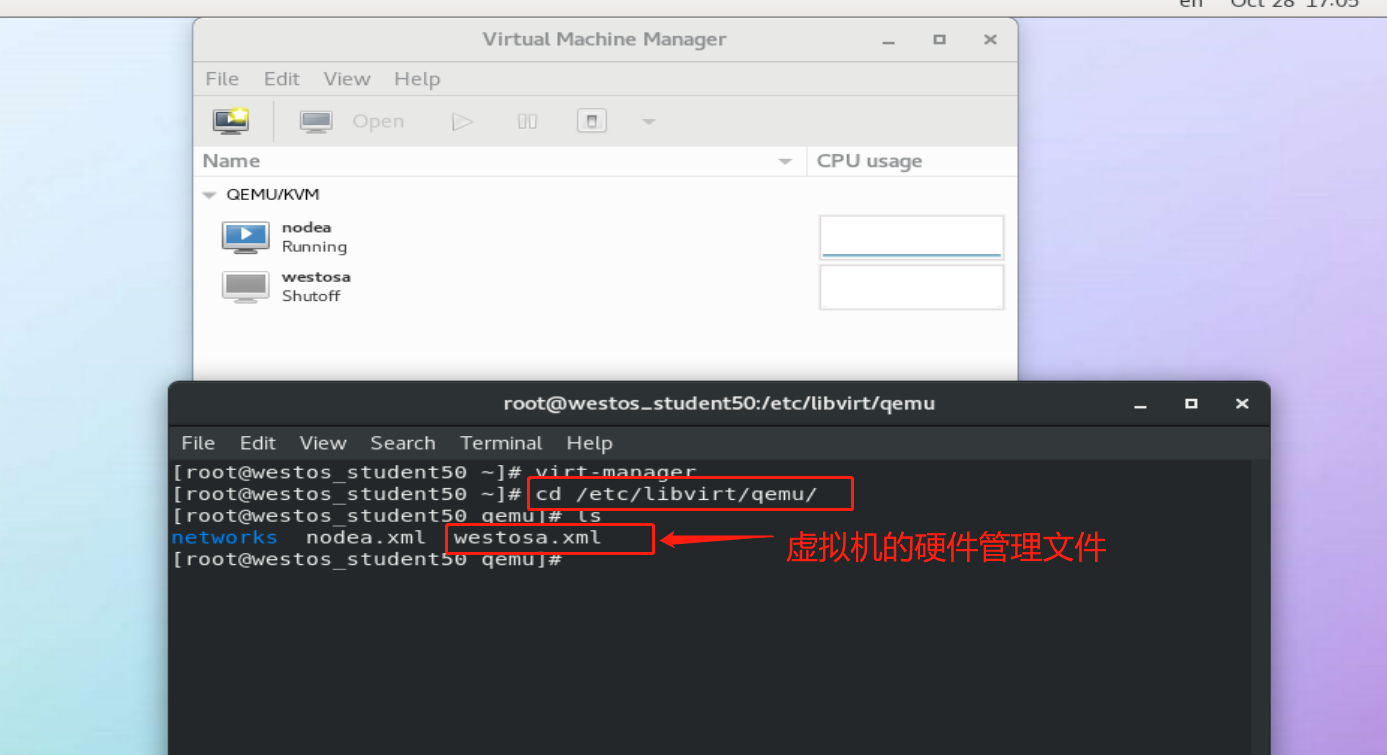This screenshot has height=755, width=1387.
Task: Open Virtual Machine Manager Help menu
Action: 417,79
